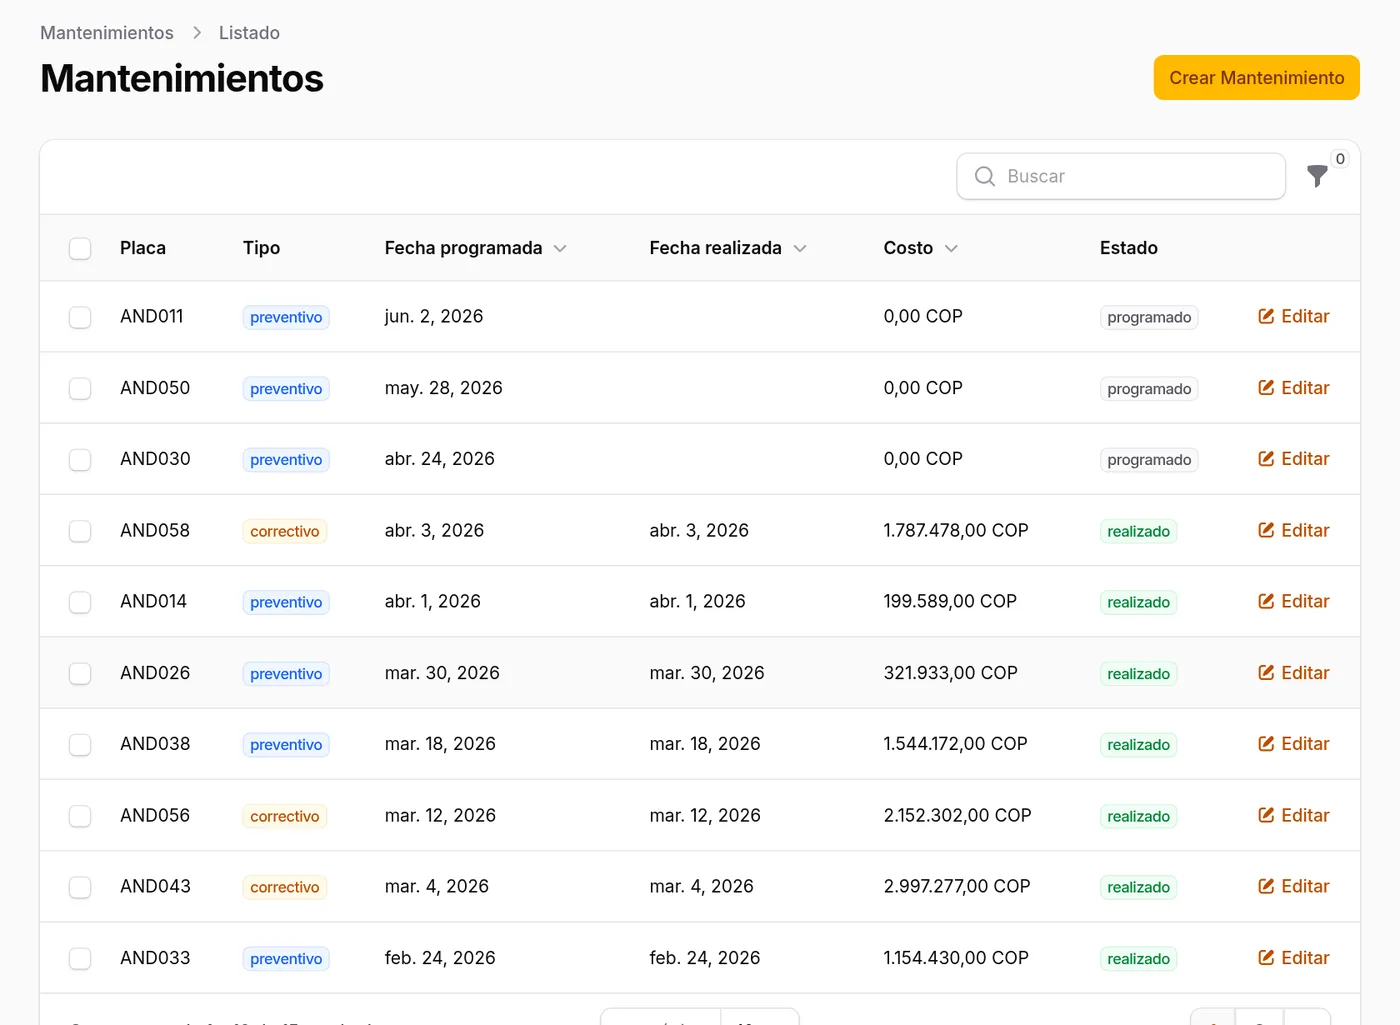Click the magnifier icon in Buscar field
Viewport: 1400px width, 1025px height.
[x=985, y=176]
